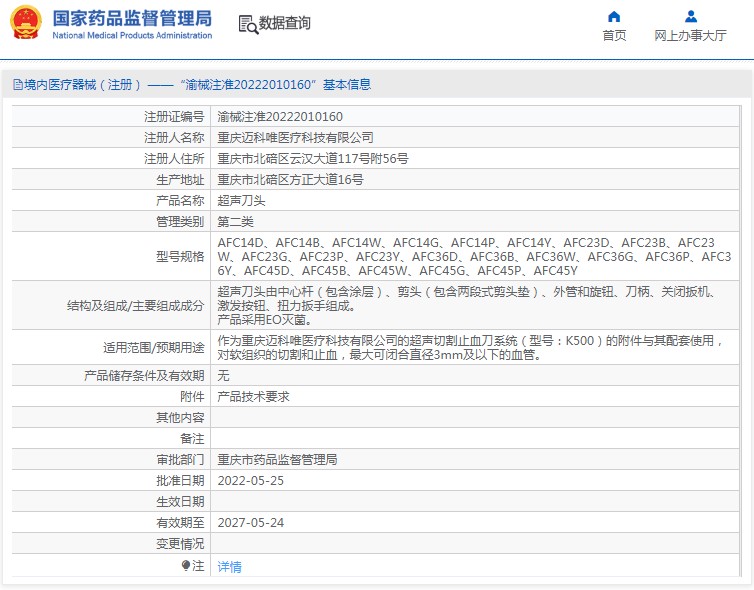Click the 适用范围/预期用途 label

coord(153,348)
